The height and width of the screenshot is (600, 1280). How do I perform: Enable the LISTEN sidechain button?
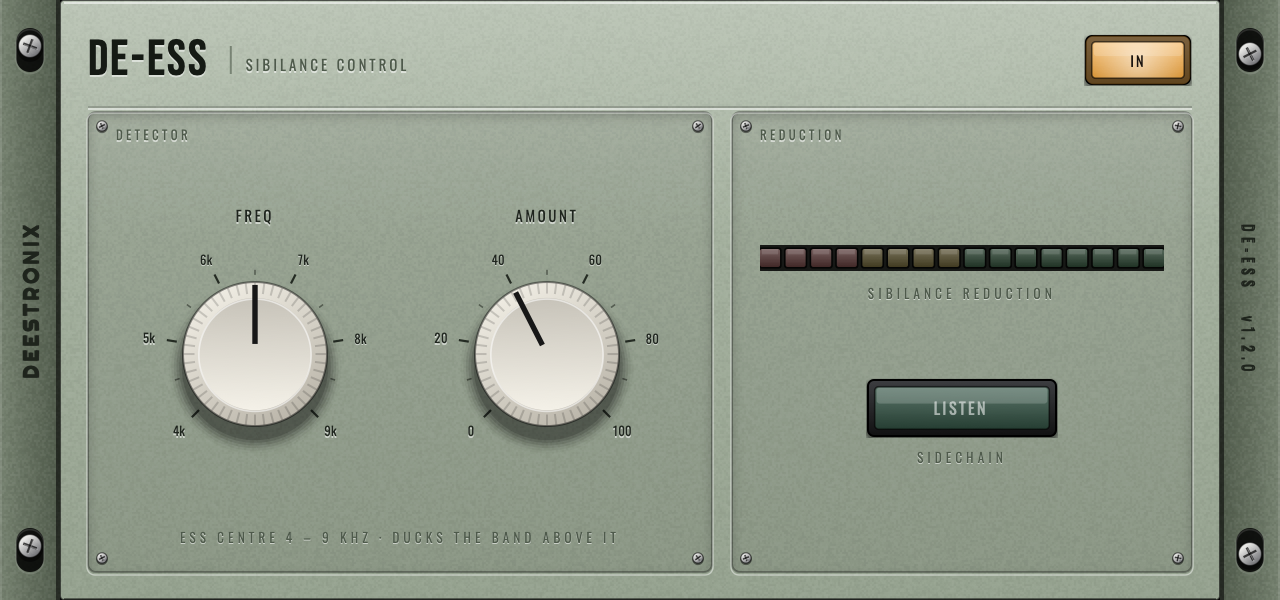(x=961, y=408)
